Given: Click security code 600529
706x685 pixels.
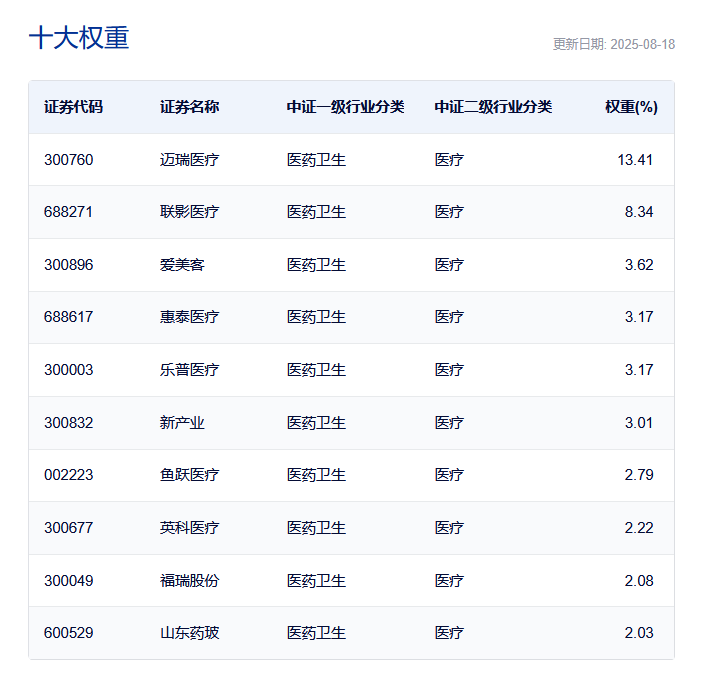Looking at the screenshot, I should [68, 633].
